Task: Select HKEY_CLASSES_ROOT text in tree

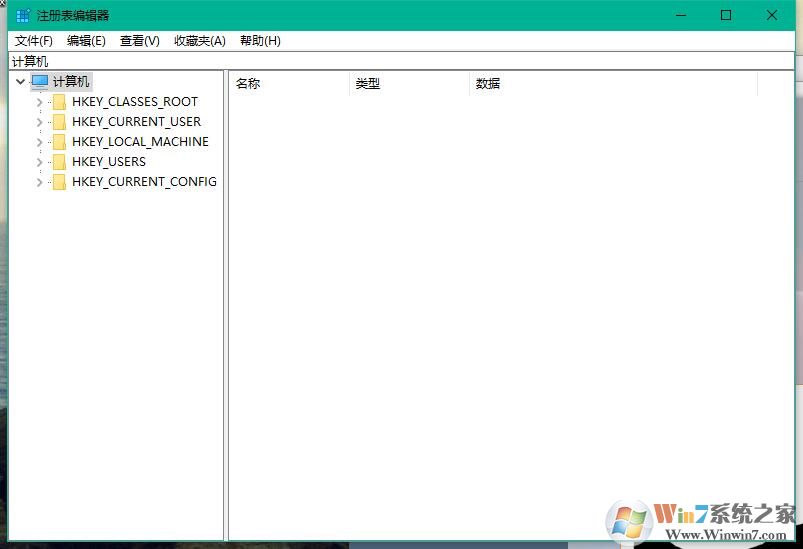Action: pyautogui.click(x=135, y=102)
